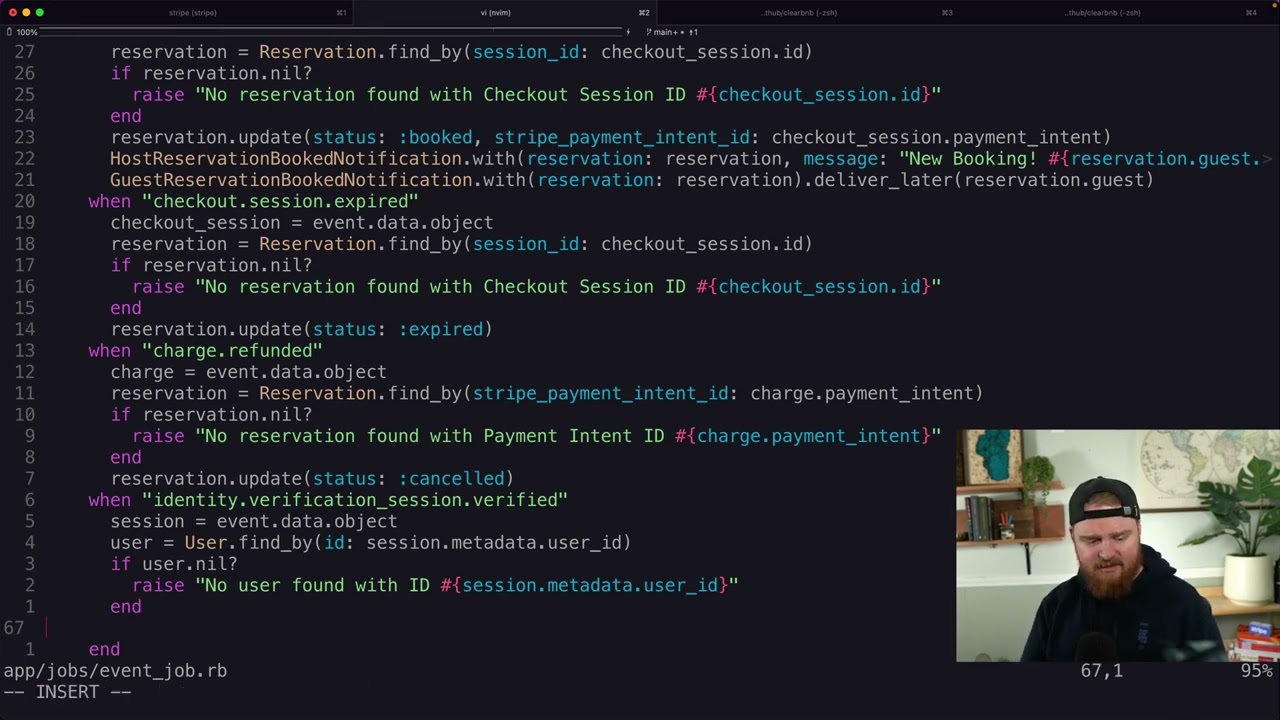Click 'charge = event.data.object' line
Screen dimensions: 1280x720
point(248,372)
